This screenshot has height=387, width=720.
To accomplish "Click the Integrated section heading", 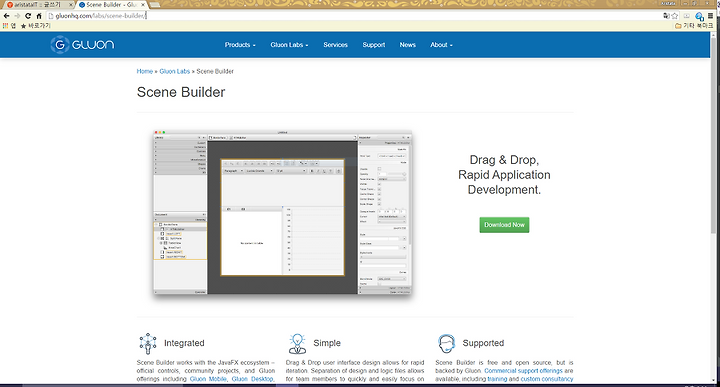I will [184, 343].
